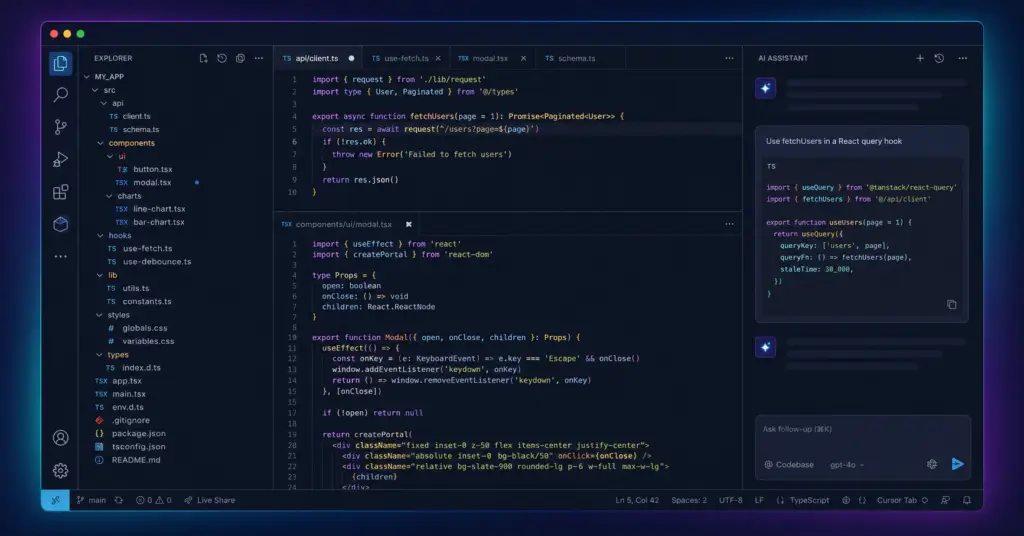Change indentation via Spaces: 2

[x=689, y=500]
